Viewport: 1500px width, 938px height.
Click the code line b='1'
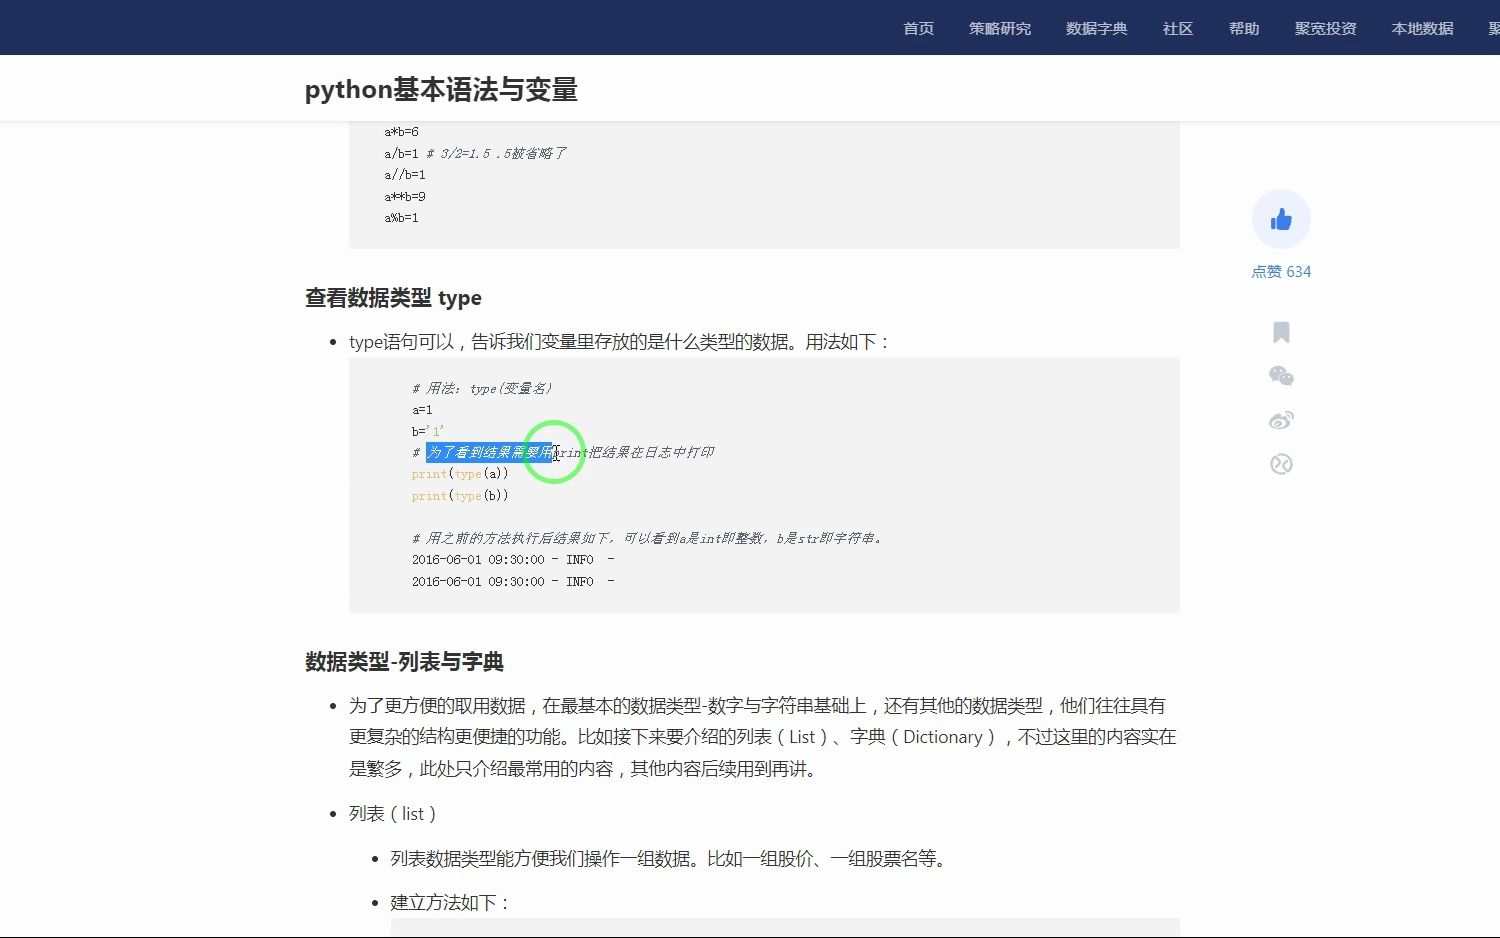pos(428,431)
